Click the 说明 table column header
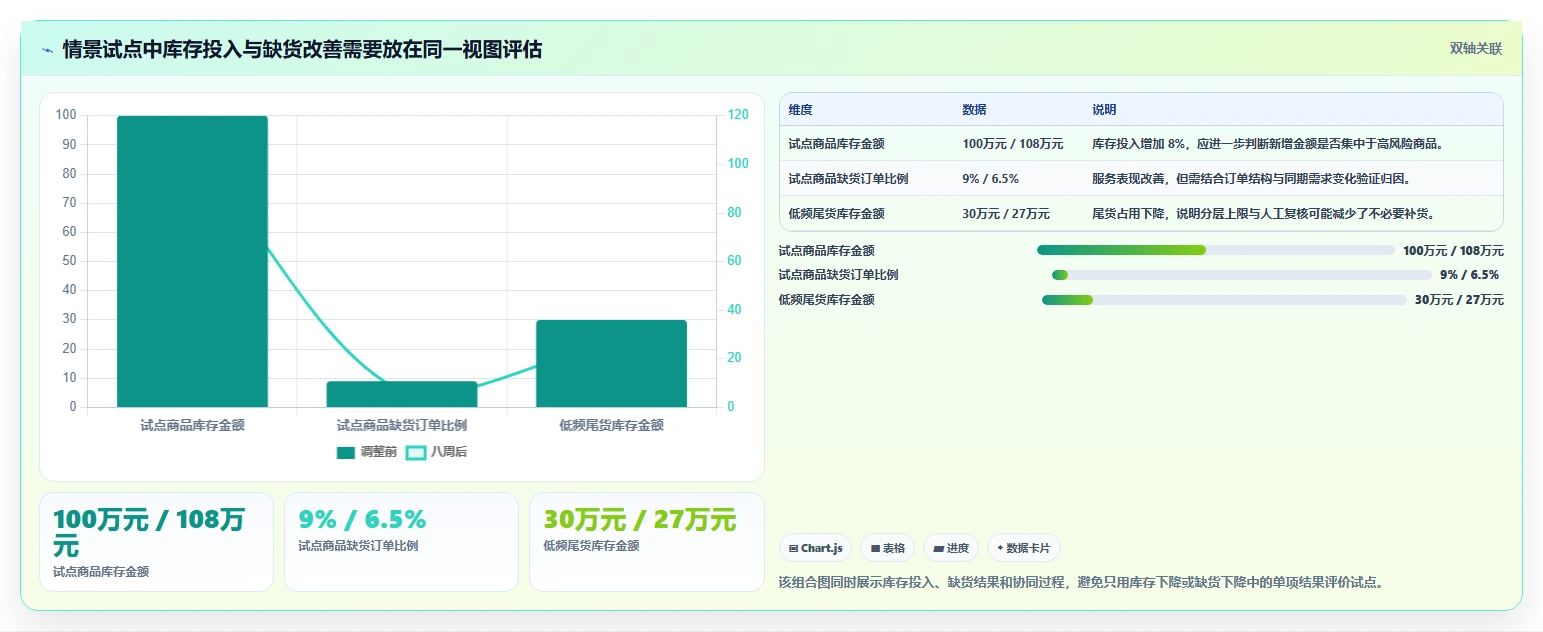1543x632 pixels. click(x=1104, y=110)
